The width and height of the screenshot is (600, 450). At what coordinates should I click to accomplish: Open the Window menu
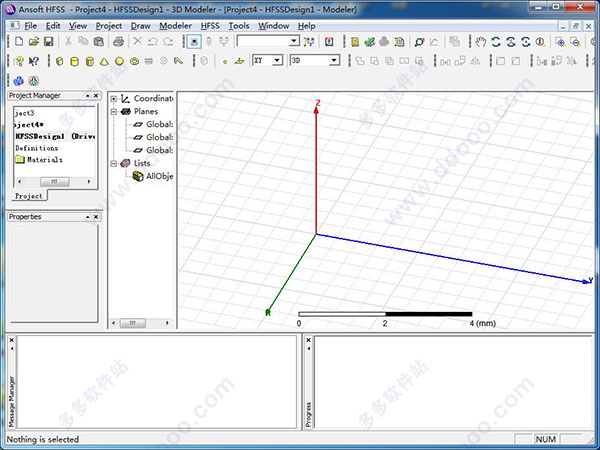pos(274,26)
